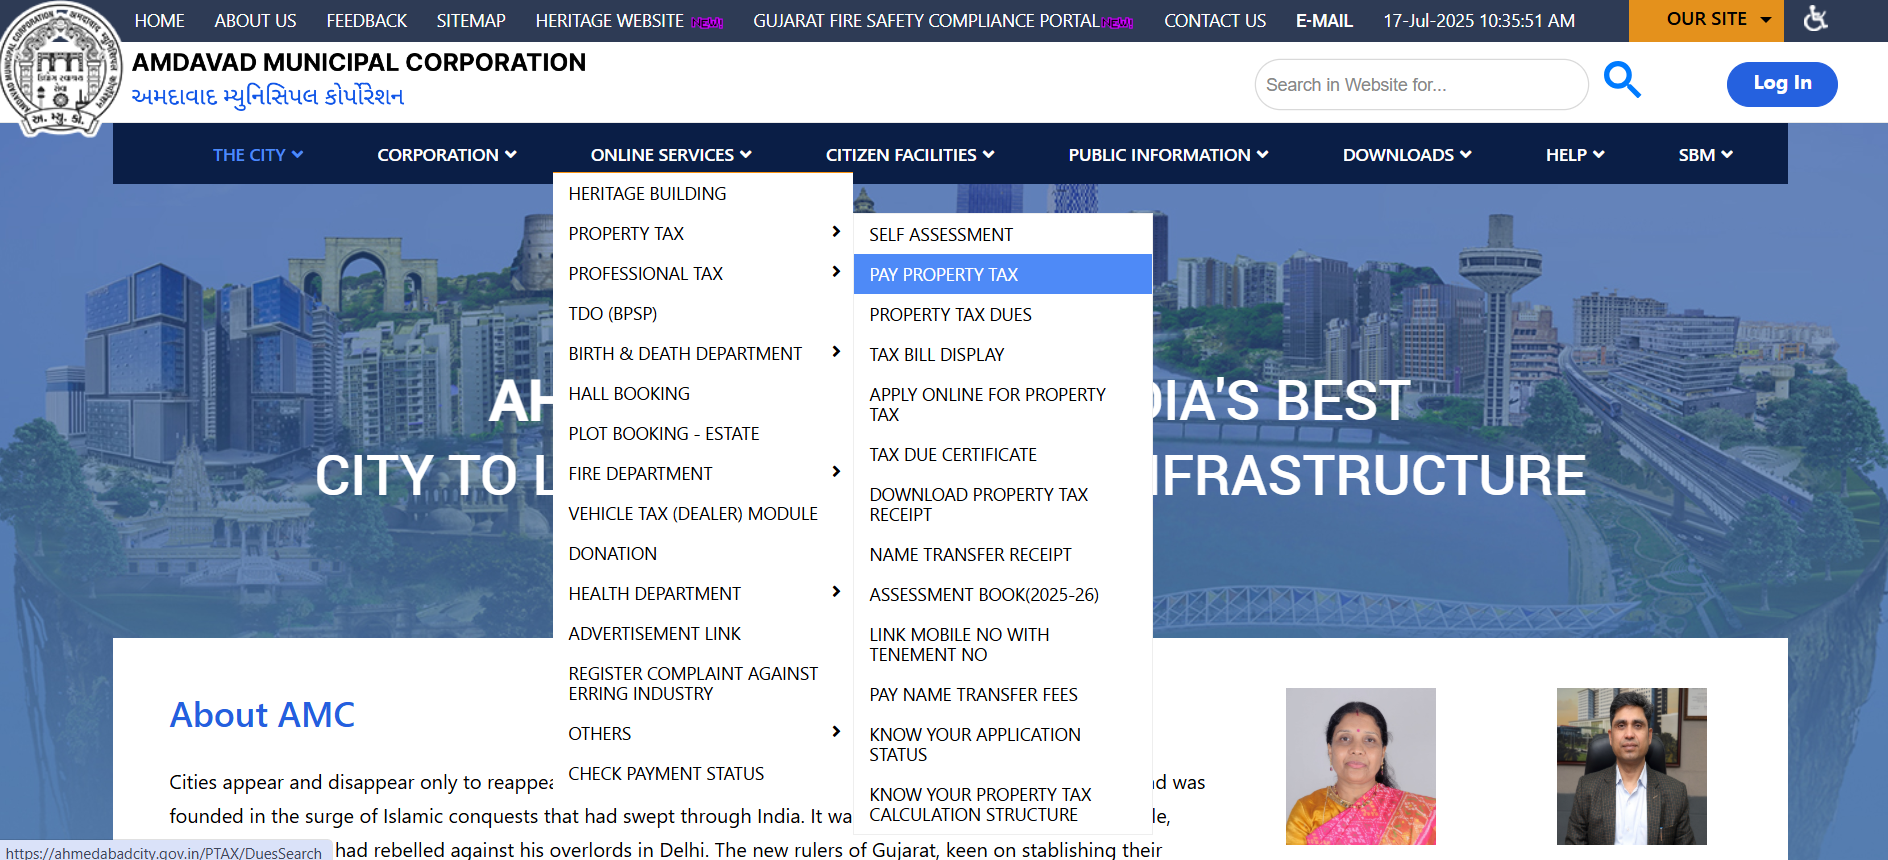The width and height of the screenshot is (1888, 860).
Task: Go to HOME link
Action: tap(160, 21)
